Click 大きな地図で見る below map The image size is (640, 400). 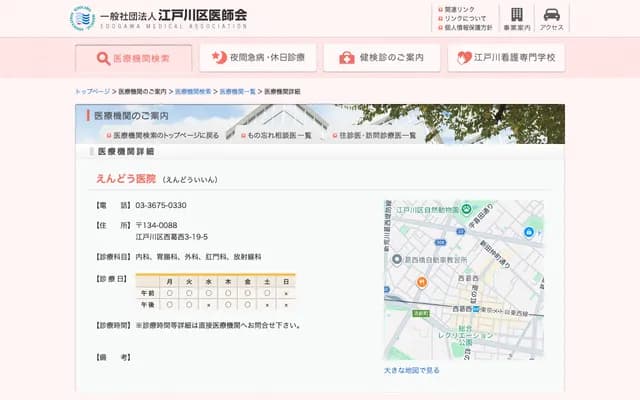pyautogui.click(x=411, y=370)
